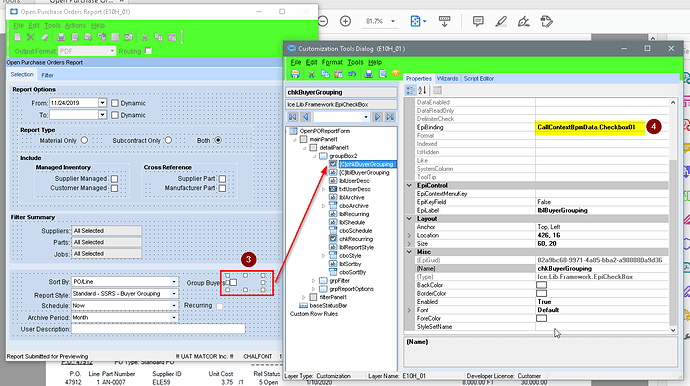Go to the next control arrow
The width and height of the screenshot is (690, 386).
[x=377, y=117]
